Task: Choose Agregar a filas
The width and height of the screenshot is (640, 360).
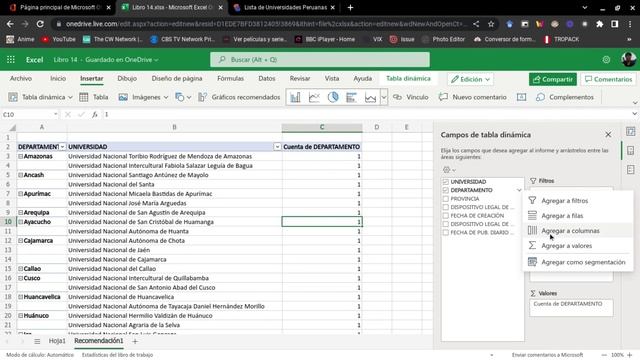Action: (578, 216)
